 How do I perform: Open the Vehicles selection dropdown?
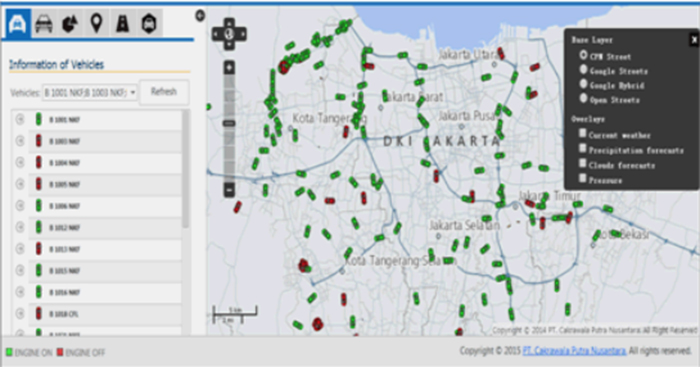90,92
